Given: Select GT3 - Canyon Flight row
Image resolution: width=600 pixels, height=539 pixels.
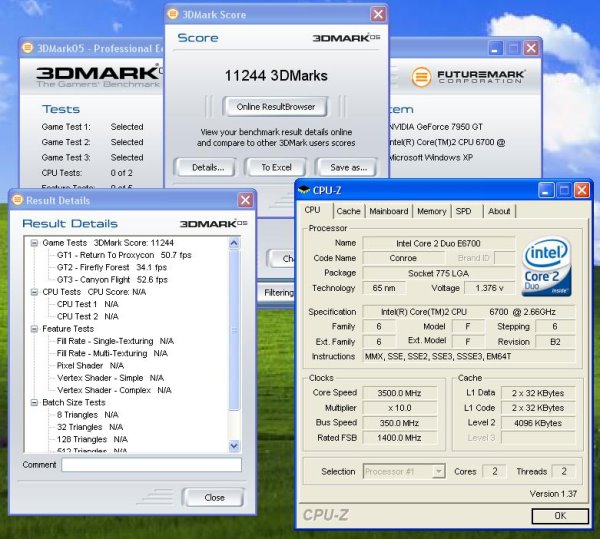Looking at the screenshot, I should (112, 280).
